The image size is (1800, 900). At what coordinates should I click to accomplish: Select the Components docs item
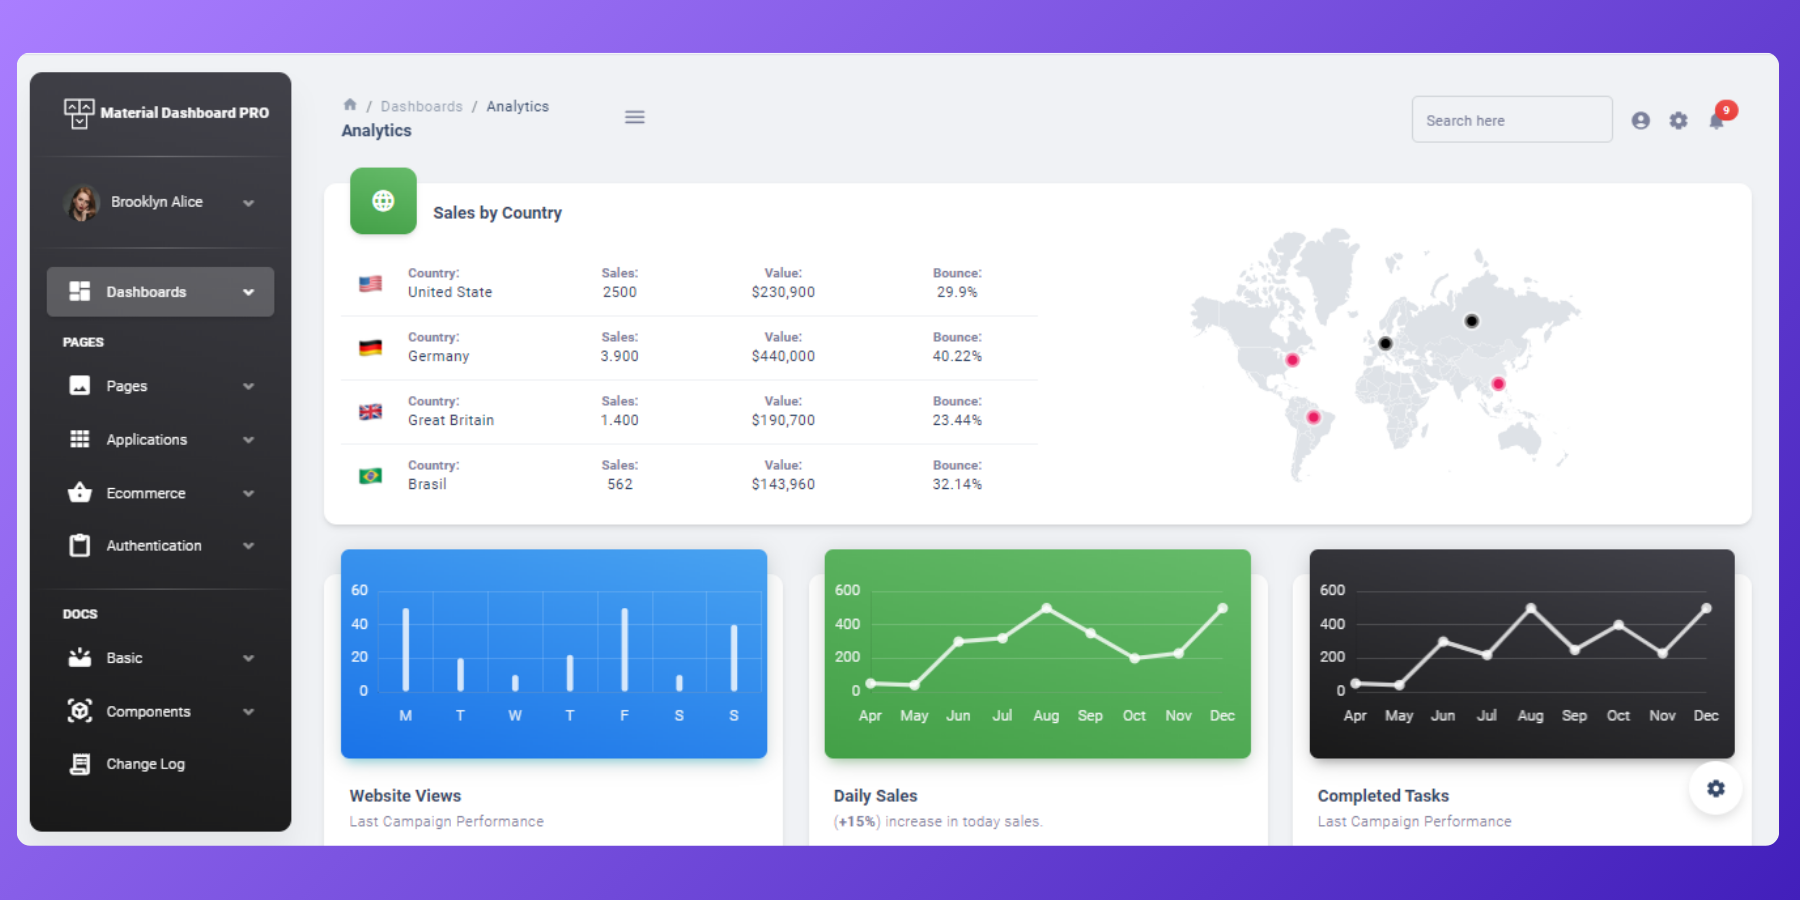click(x=160, y=712)
